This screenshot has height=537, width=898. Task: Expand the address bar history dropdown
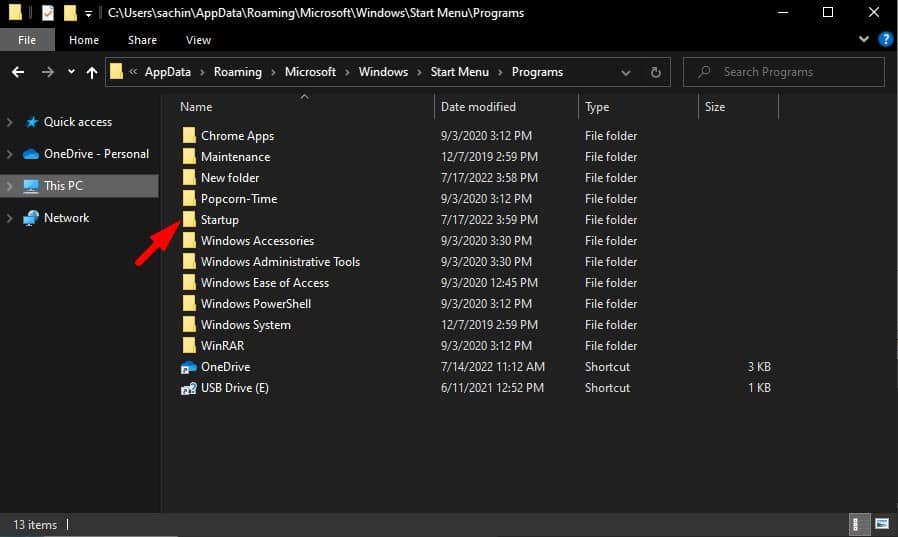pyautogui.click(x=626, y=73)
